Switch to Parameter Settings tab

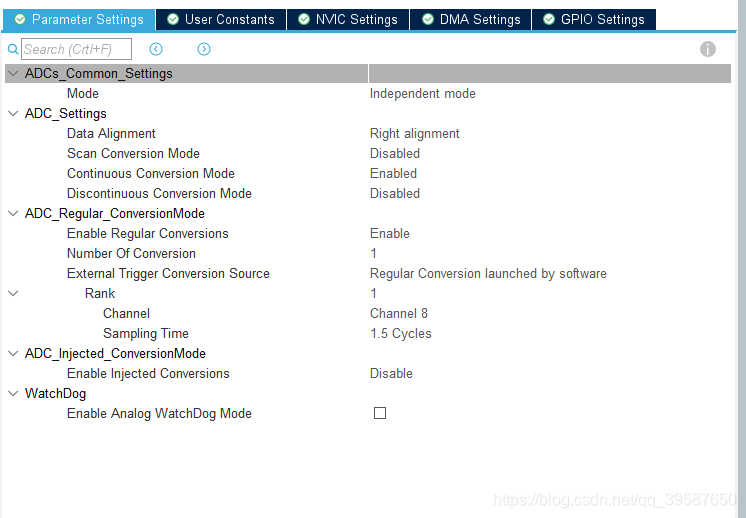pos(79,20)
